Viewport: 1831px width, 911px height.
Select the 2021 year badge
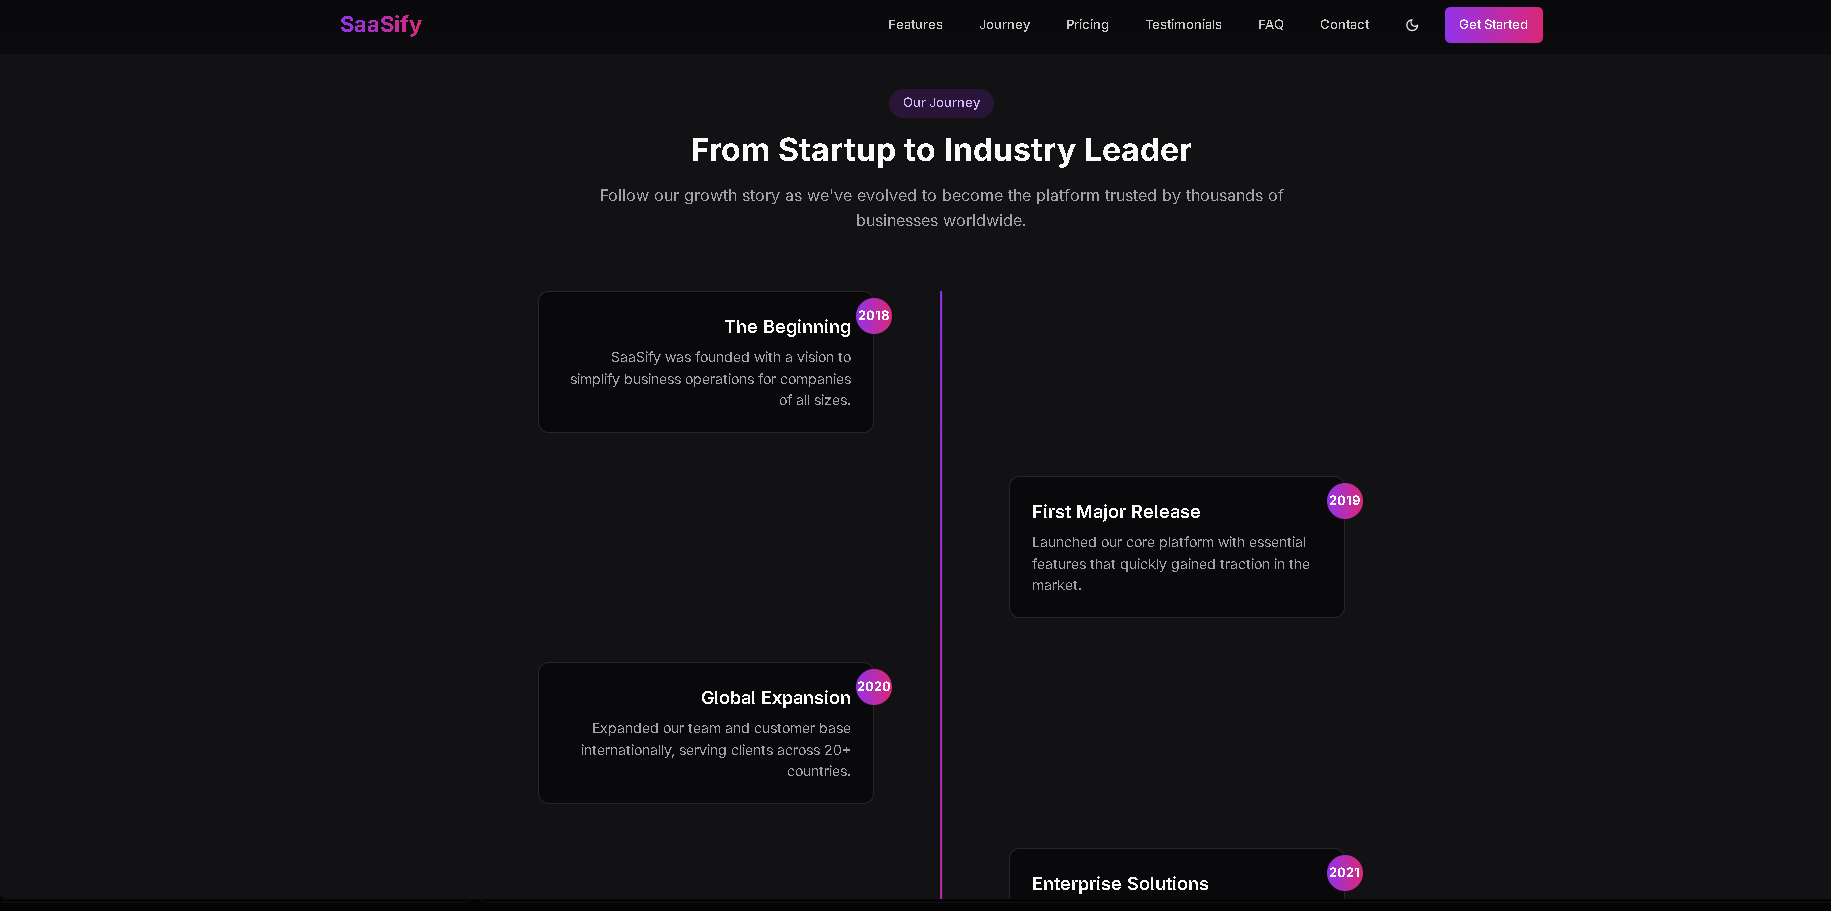(1345, 872)
